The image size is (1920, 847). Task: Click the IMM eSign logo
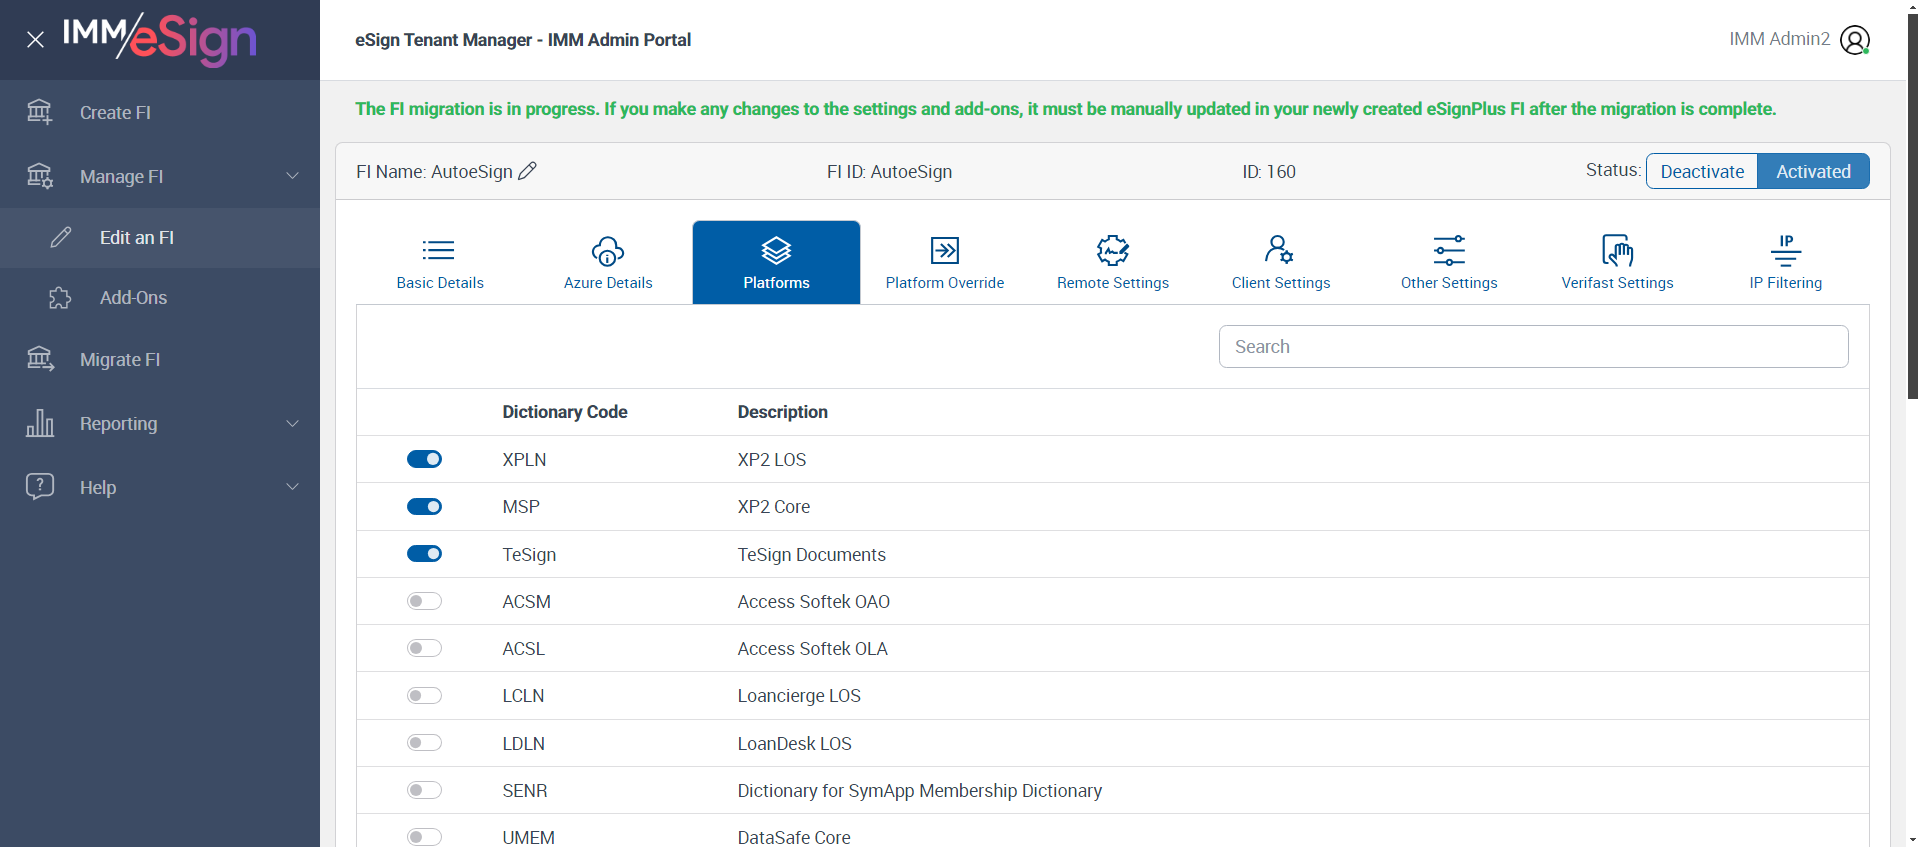(x=160, y=39)
